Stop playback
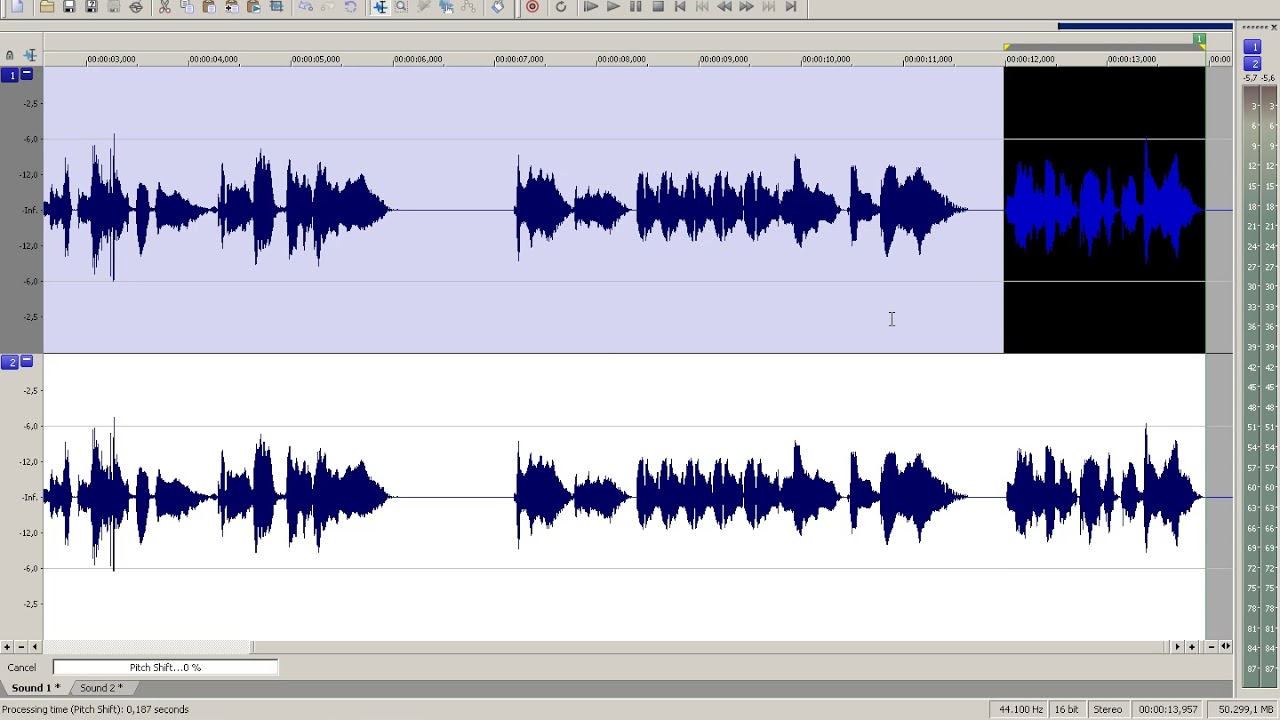Viewport: 1280px width, 720px height. click(x=657, y=6)
